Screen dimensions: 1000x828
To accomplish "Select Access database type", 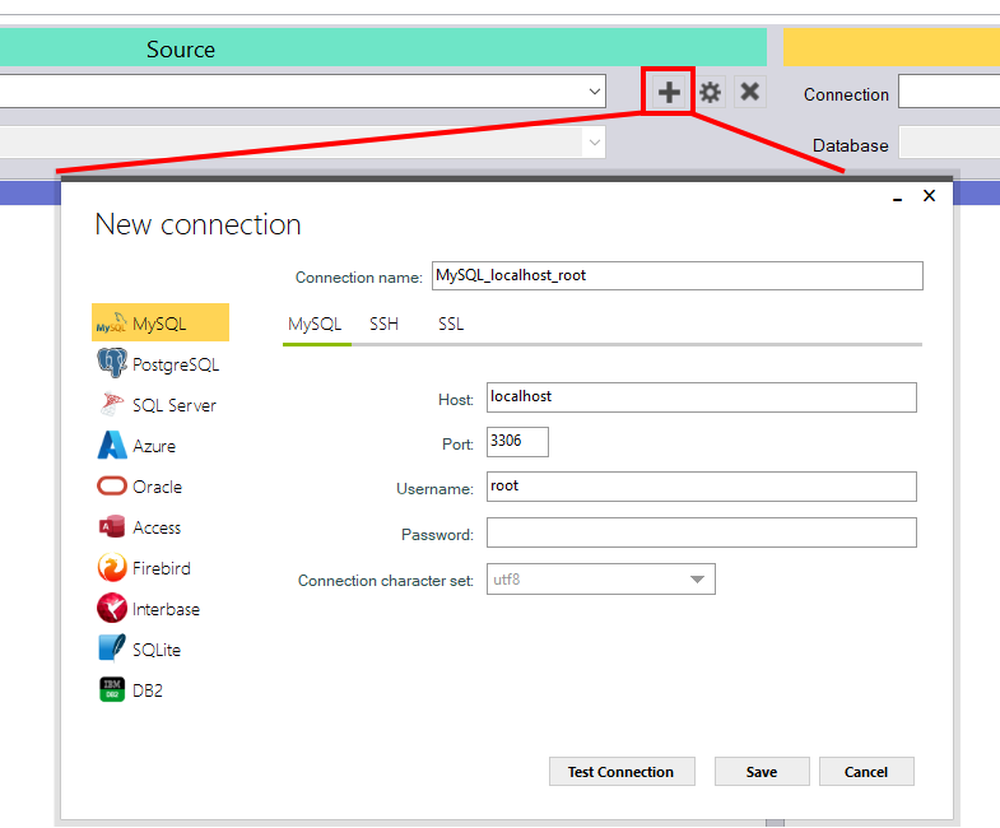I will [140, 527].
